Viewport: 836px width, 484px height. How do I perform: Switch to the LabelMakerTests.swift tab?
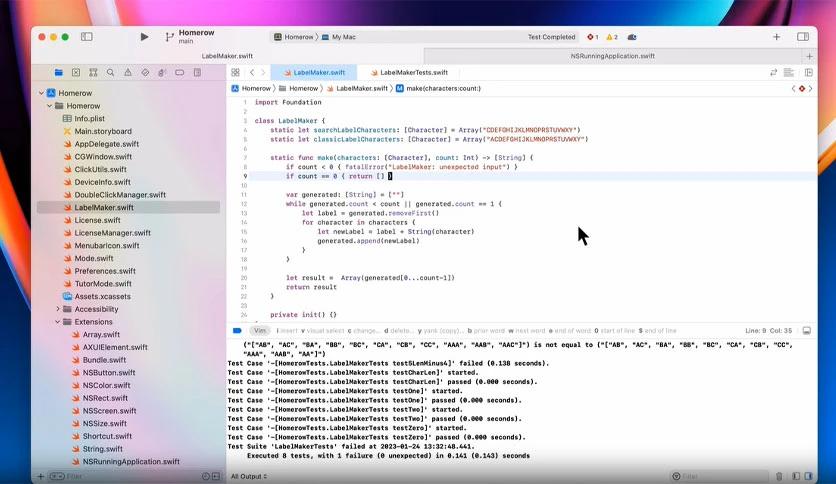(x=413, y=73)
